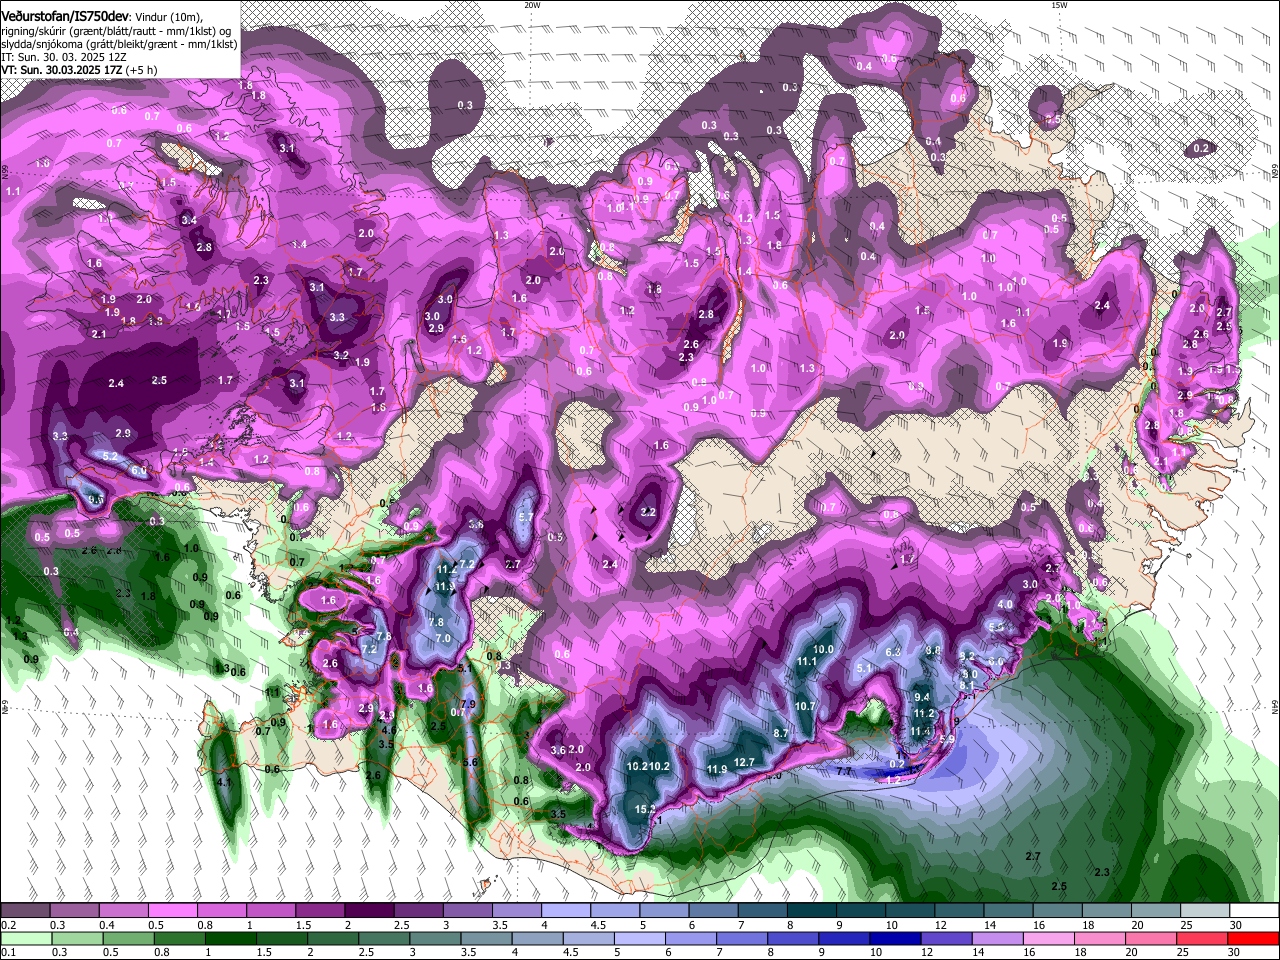This screenshot has width=1280, height=960.
Task: Click the 10.0 precipitation value
Action: click(x=823, y=649)
